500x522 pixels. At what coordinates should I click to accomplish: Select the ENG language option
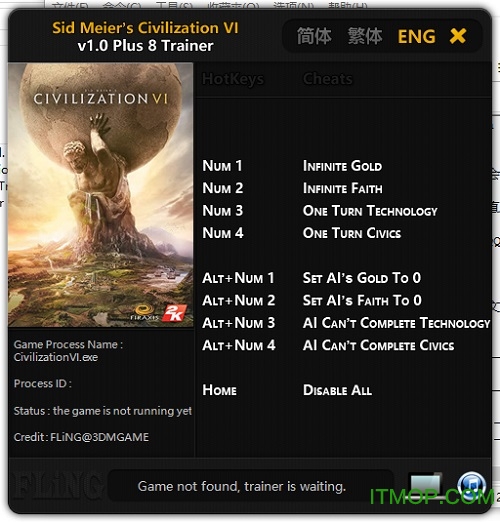pos(417,36)
